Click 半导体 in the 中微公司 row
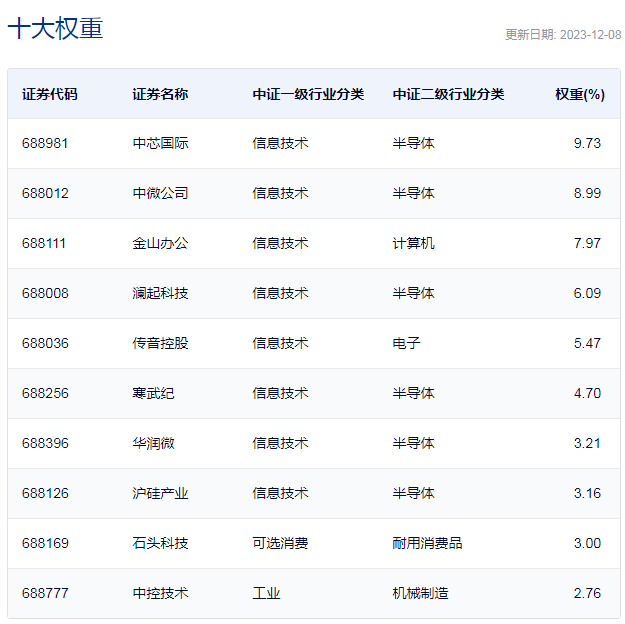 point(413,193)
